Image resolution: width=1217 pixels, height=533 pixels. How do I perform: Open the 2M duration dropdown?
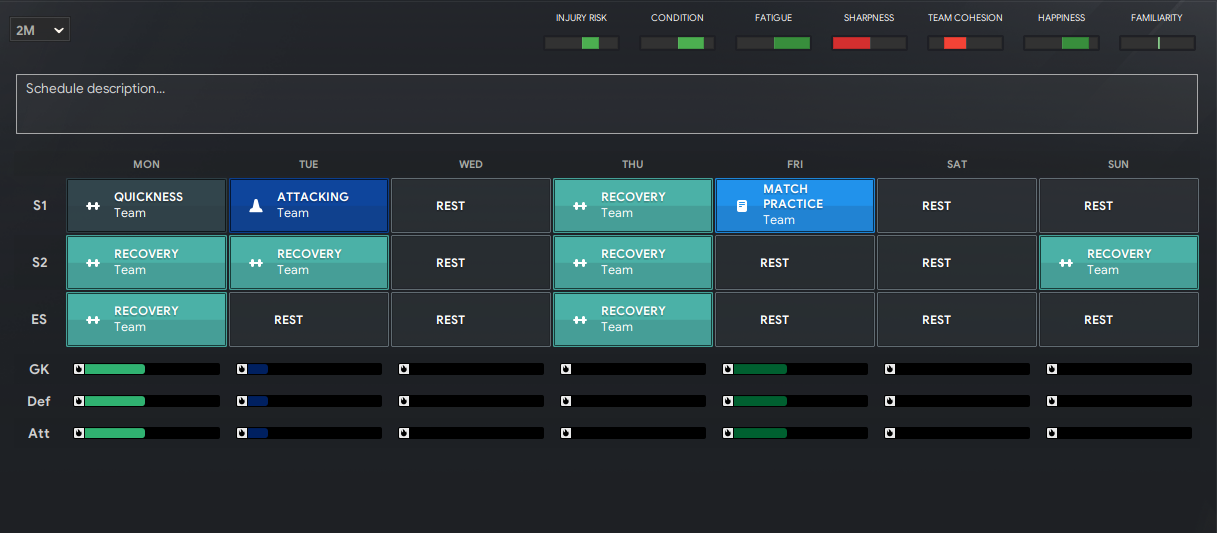(40, 31)
